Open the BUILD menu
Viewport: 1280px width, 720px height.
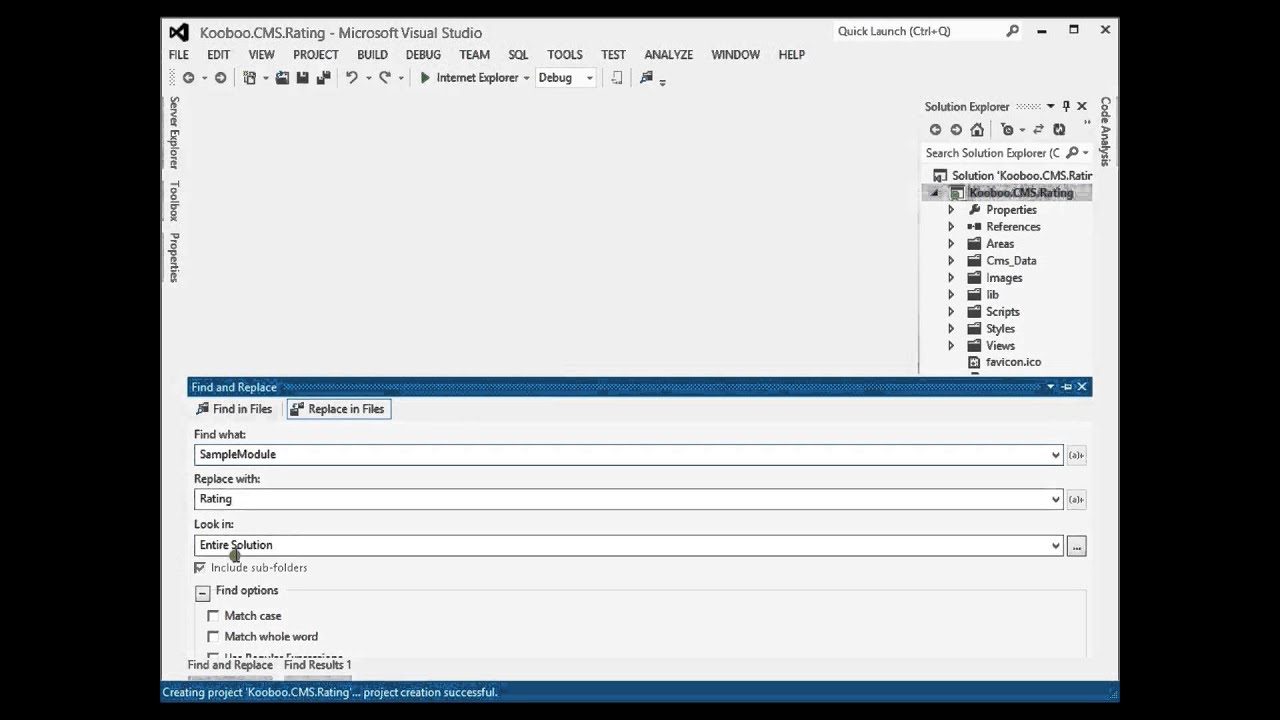coord(372,55)
